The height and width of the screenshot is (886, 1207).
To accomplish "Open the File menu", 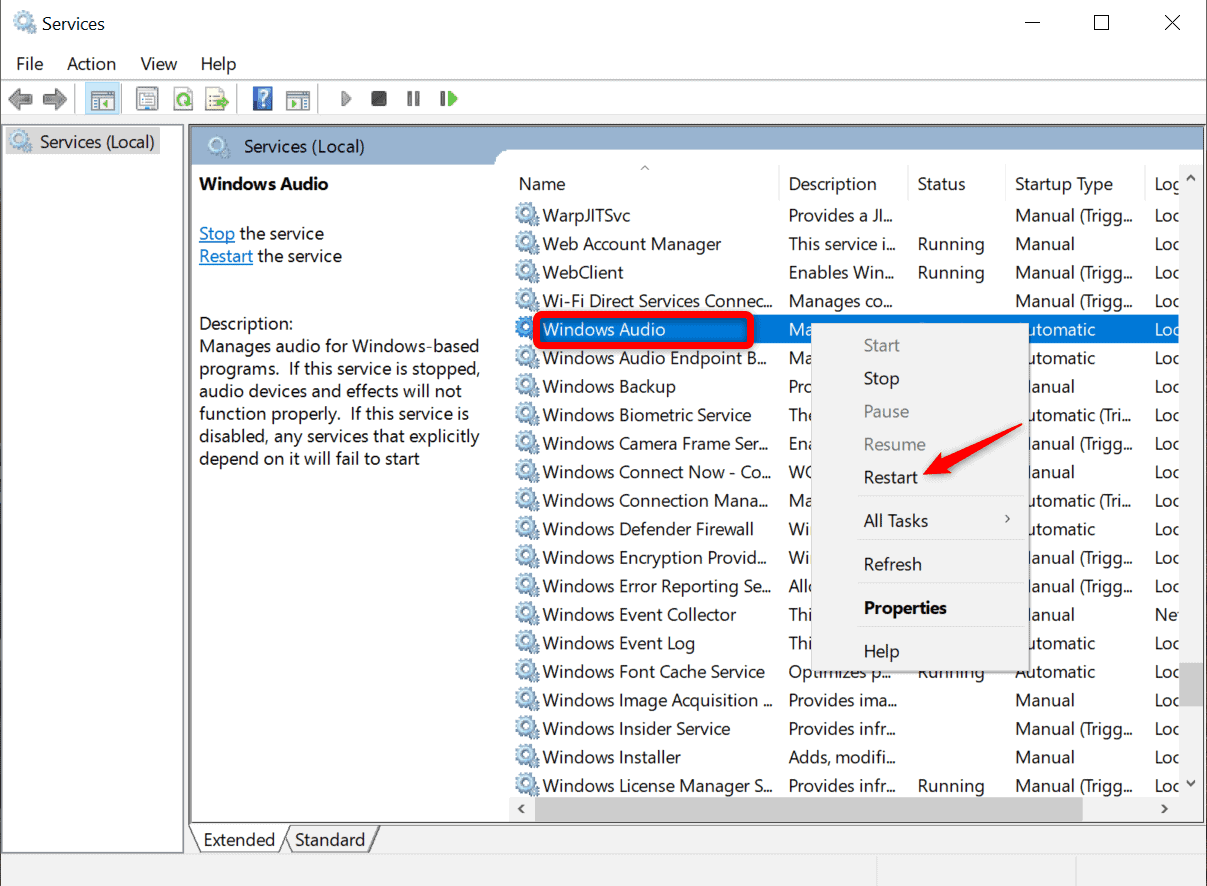I will 30,63.
